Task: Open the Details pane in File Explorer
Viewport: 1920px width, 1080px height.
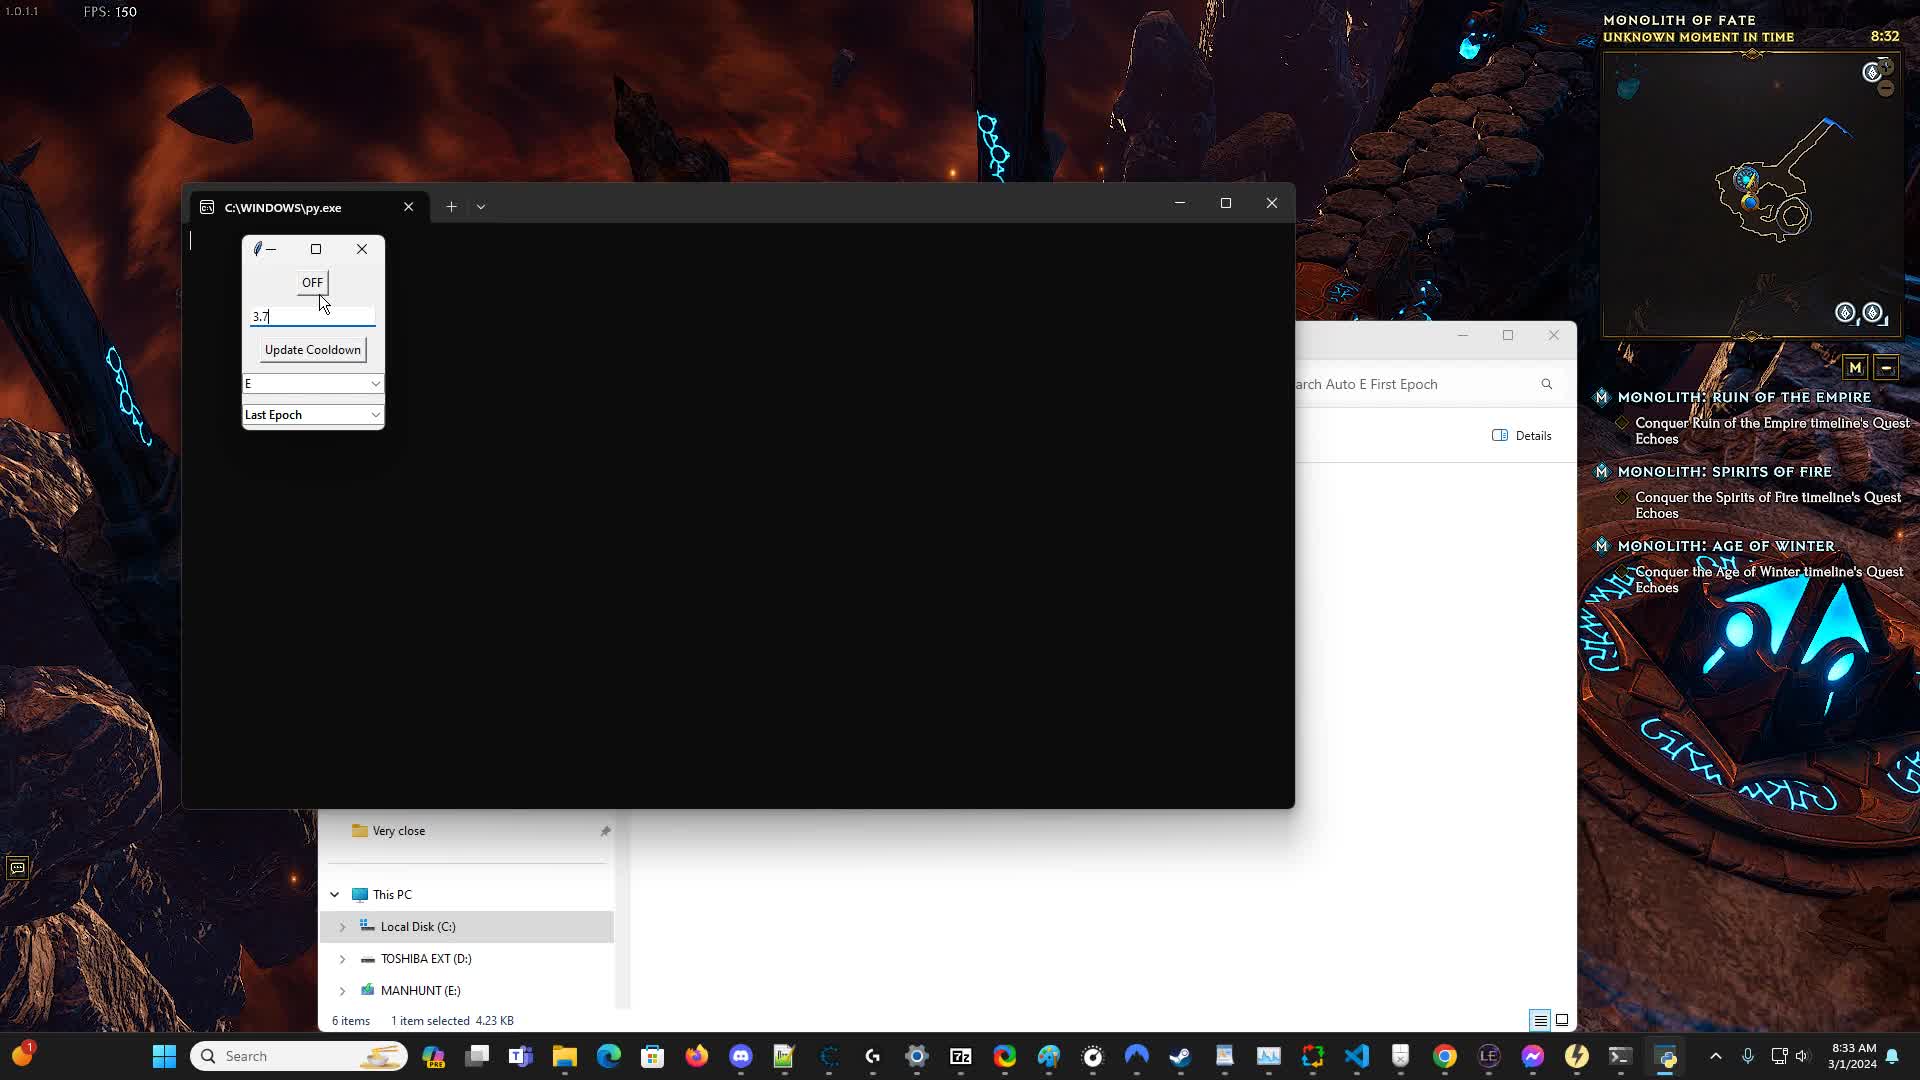Action: click(1522, 435)
